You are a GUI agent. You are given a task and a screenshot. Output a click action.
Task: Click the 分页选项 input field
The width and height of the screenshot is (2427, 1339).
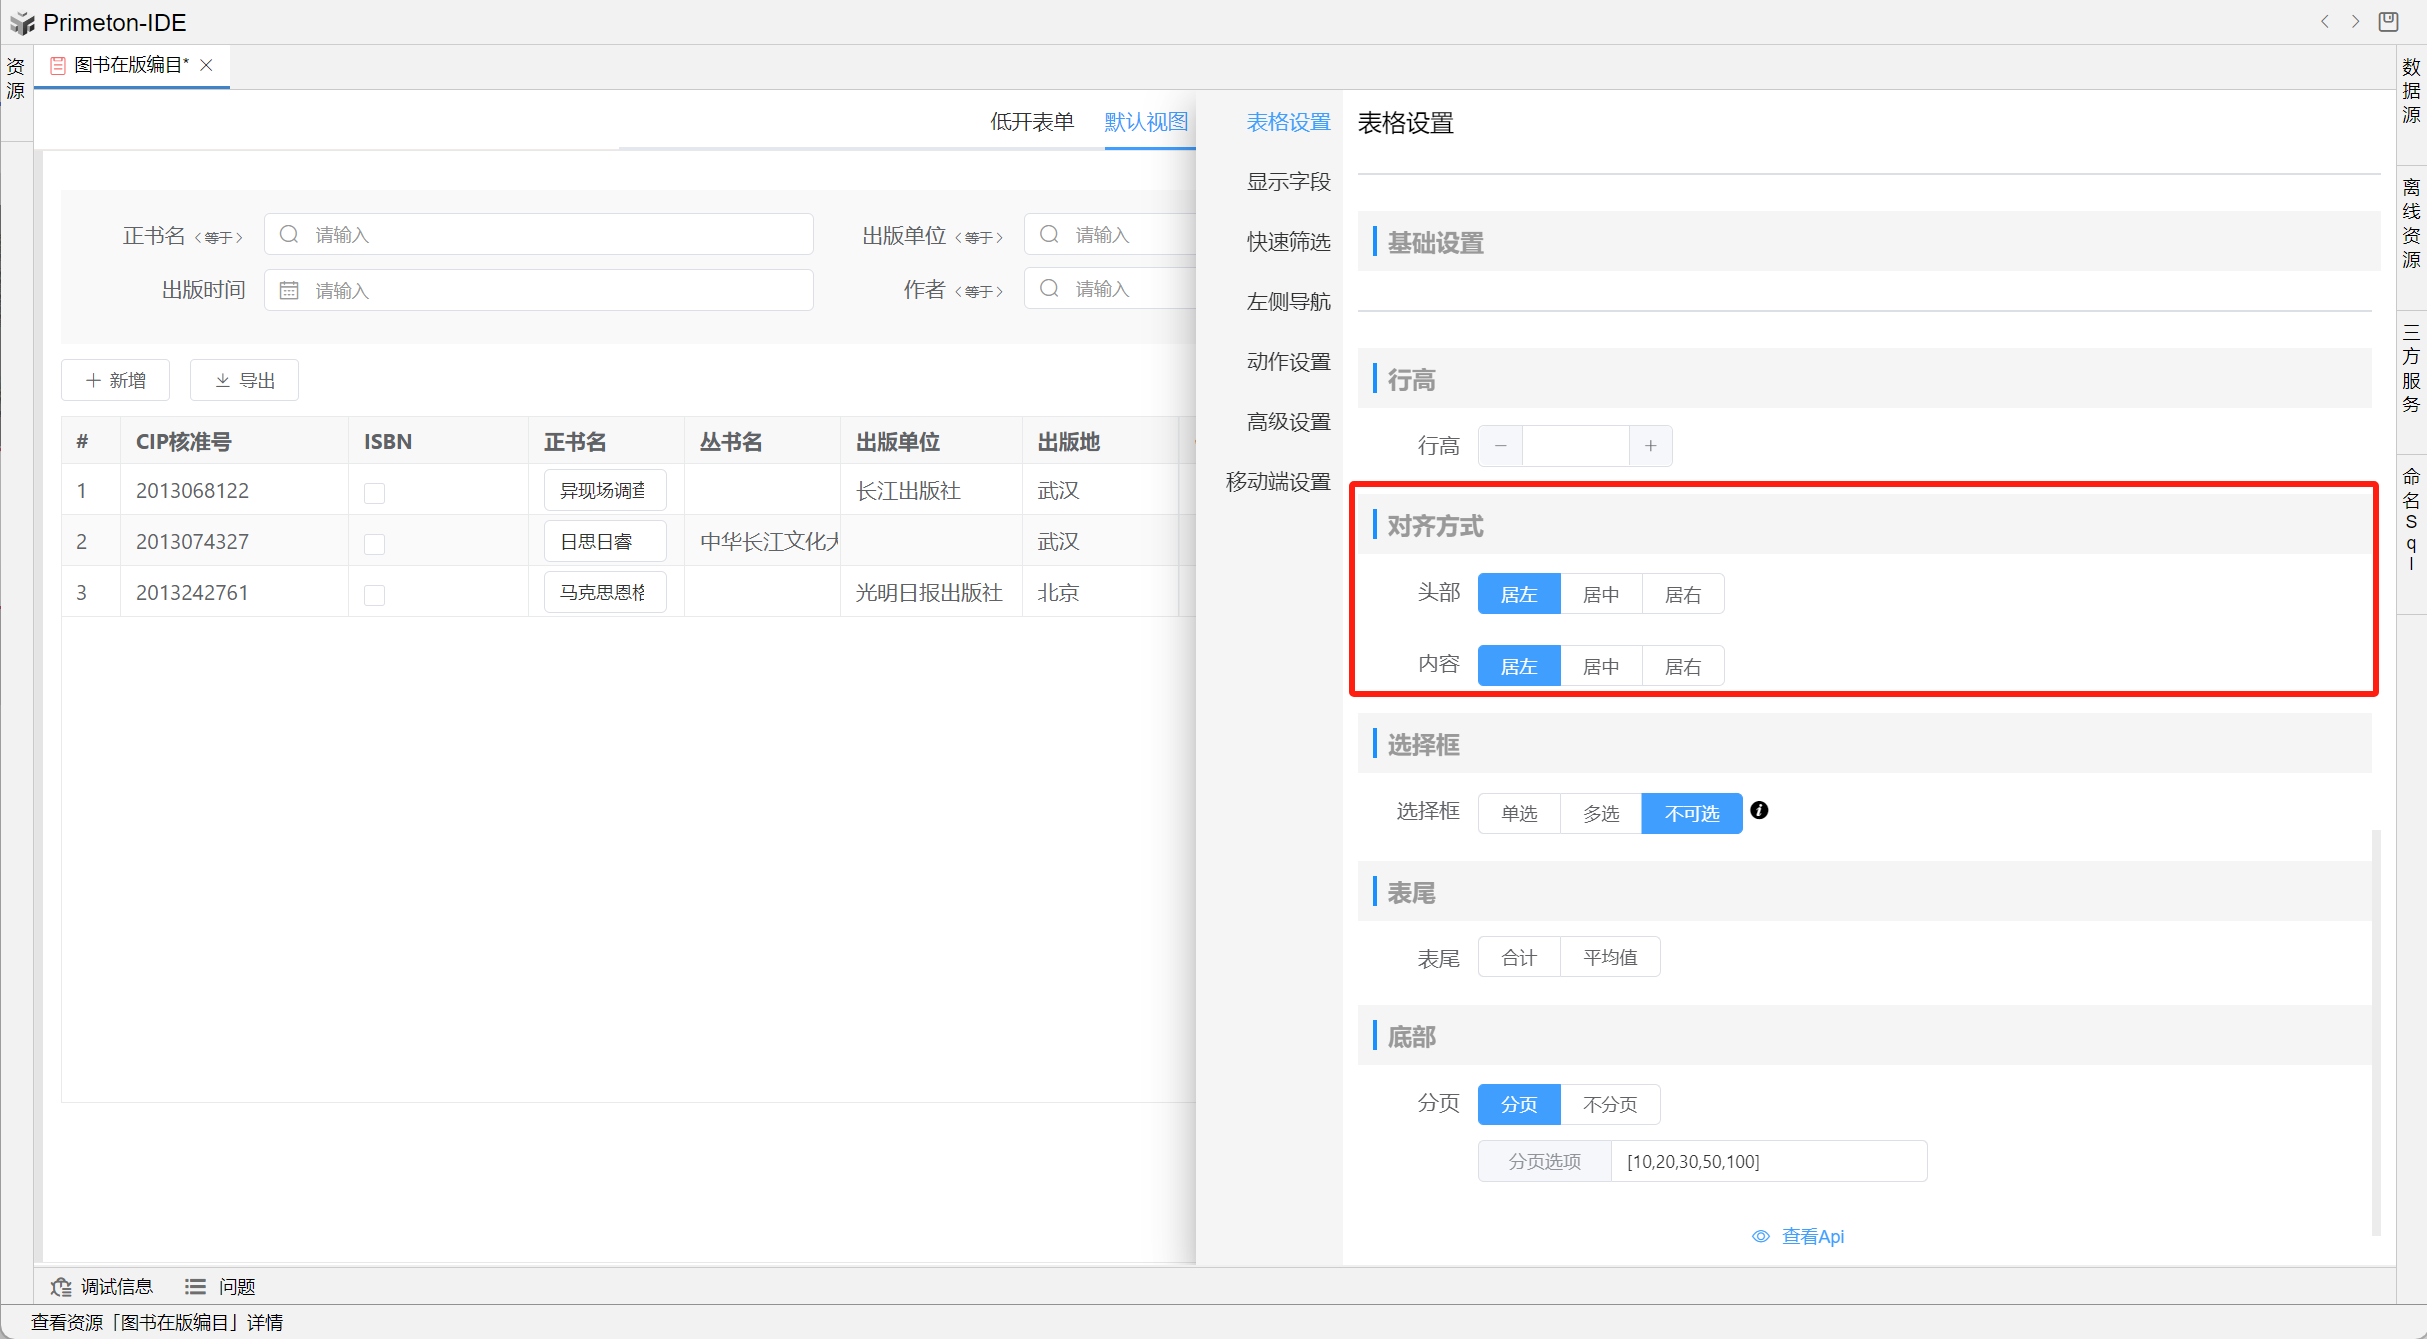(x=1767, y=1161)
